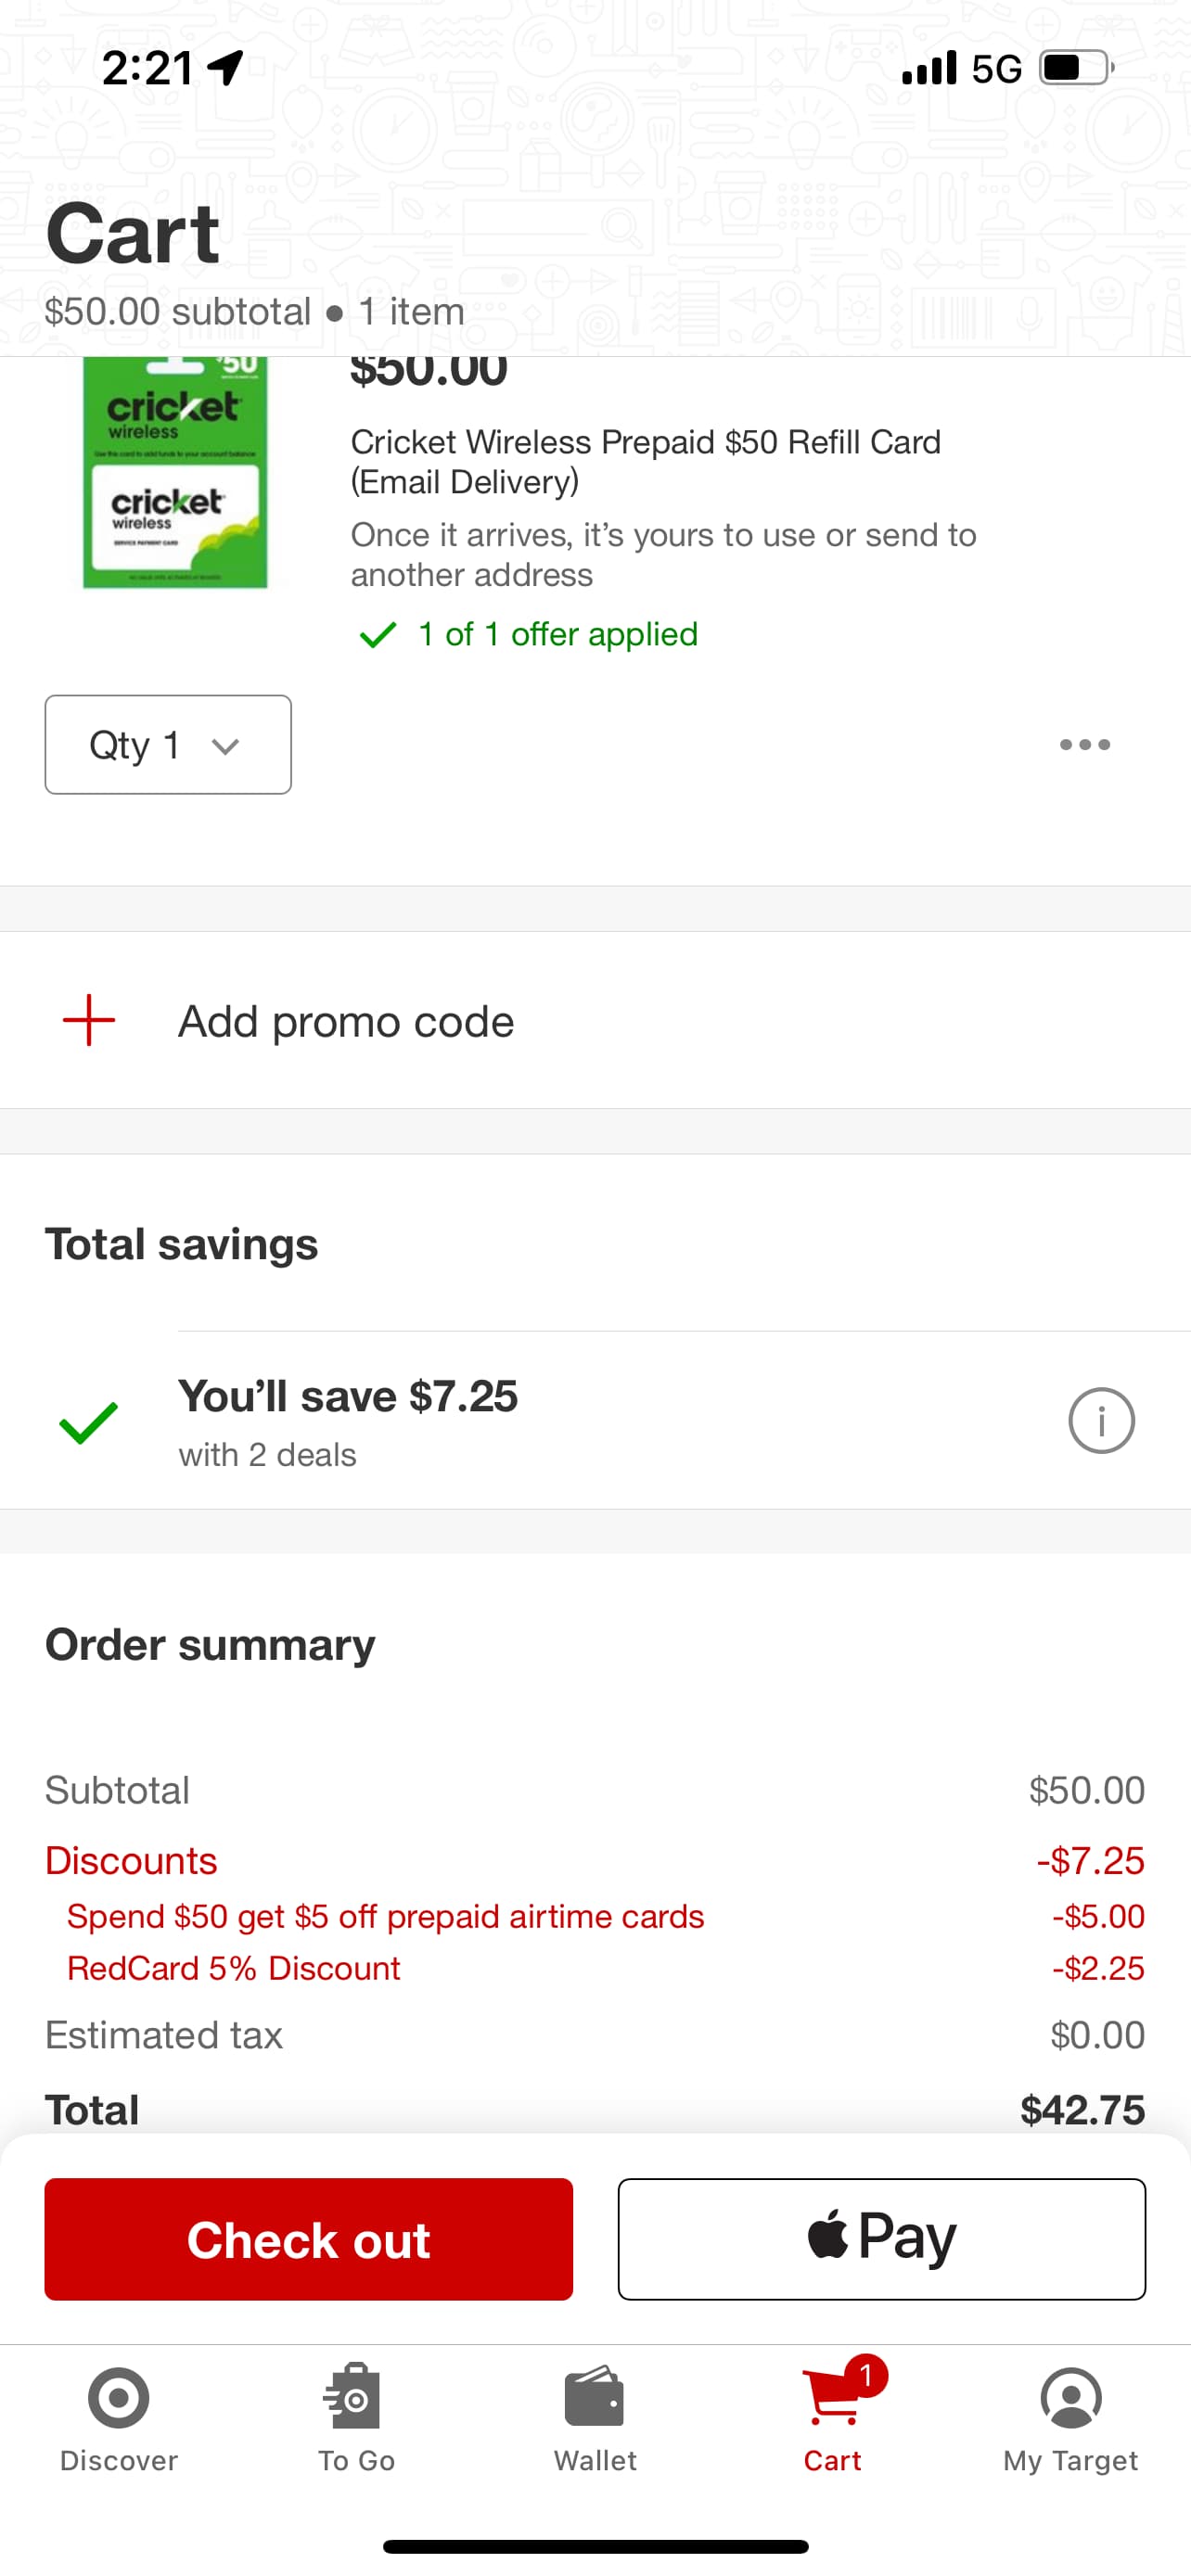Tap the savings info icon

click(x=1100, y=1420)
